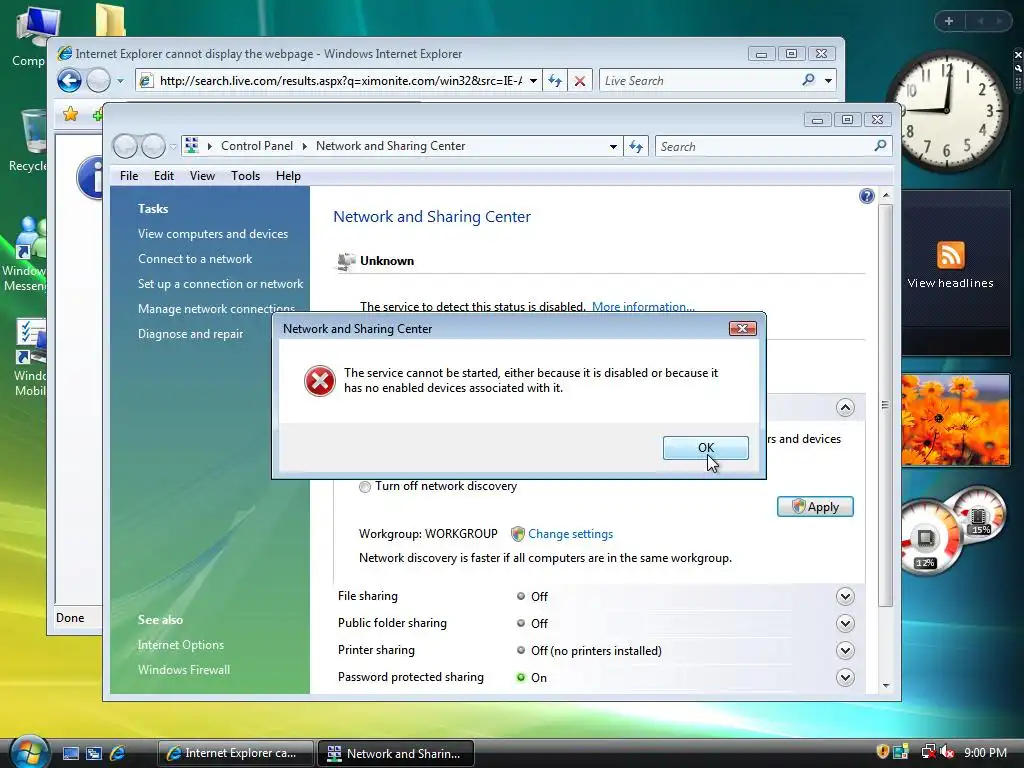Screen dimensions: 1024x768
Task: Click the sidebar add gadget plus button
Action: [x=949, y=21]
